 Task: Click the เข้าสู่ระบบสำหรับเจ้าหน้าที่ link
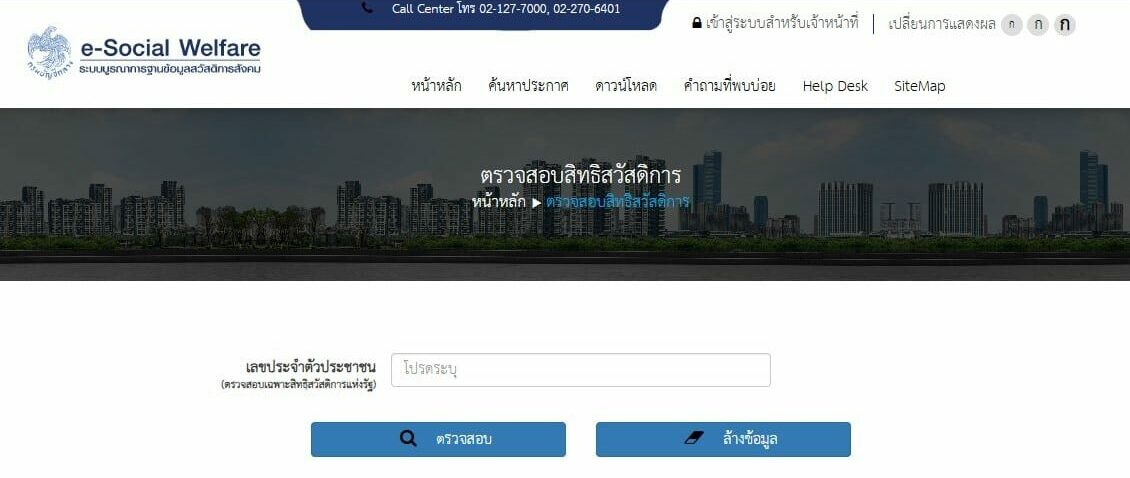point(782,23)
